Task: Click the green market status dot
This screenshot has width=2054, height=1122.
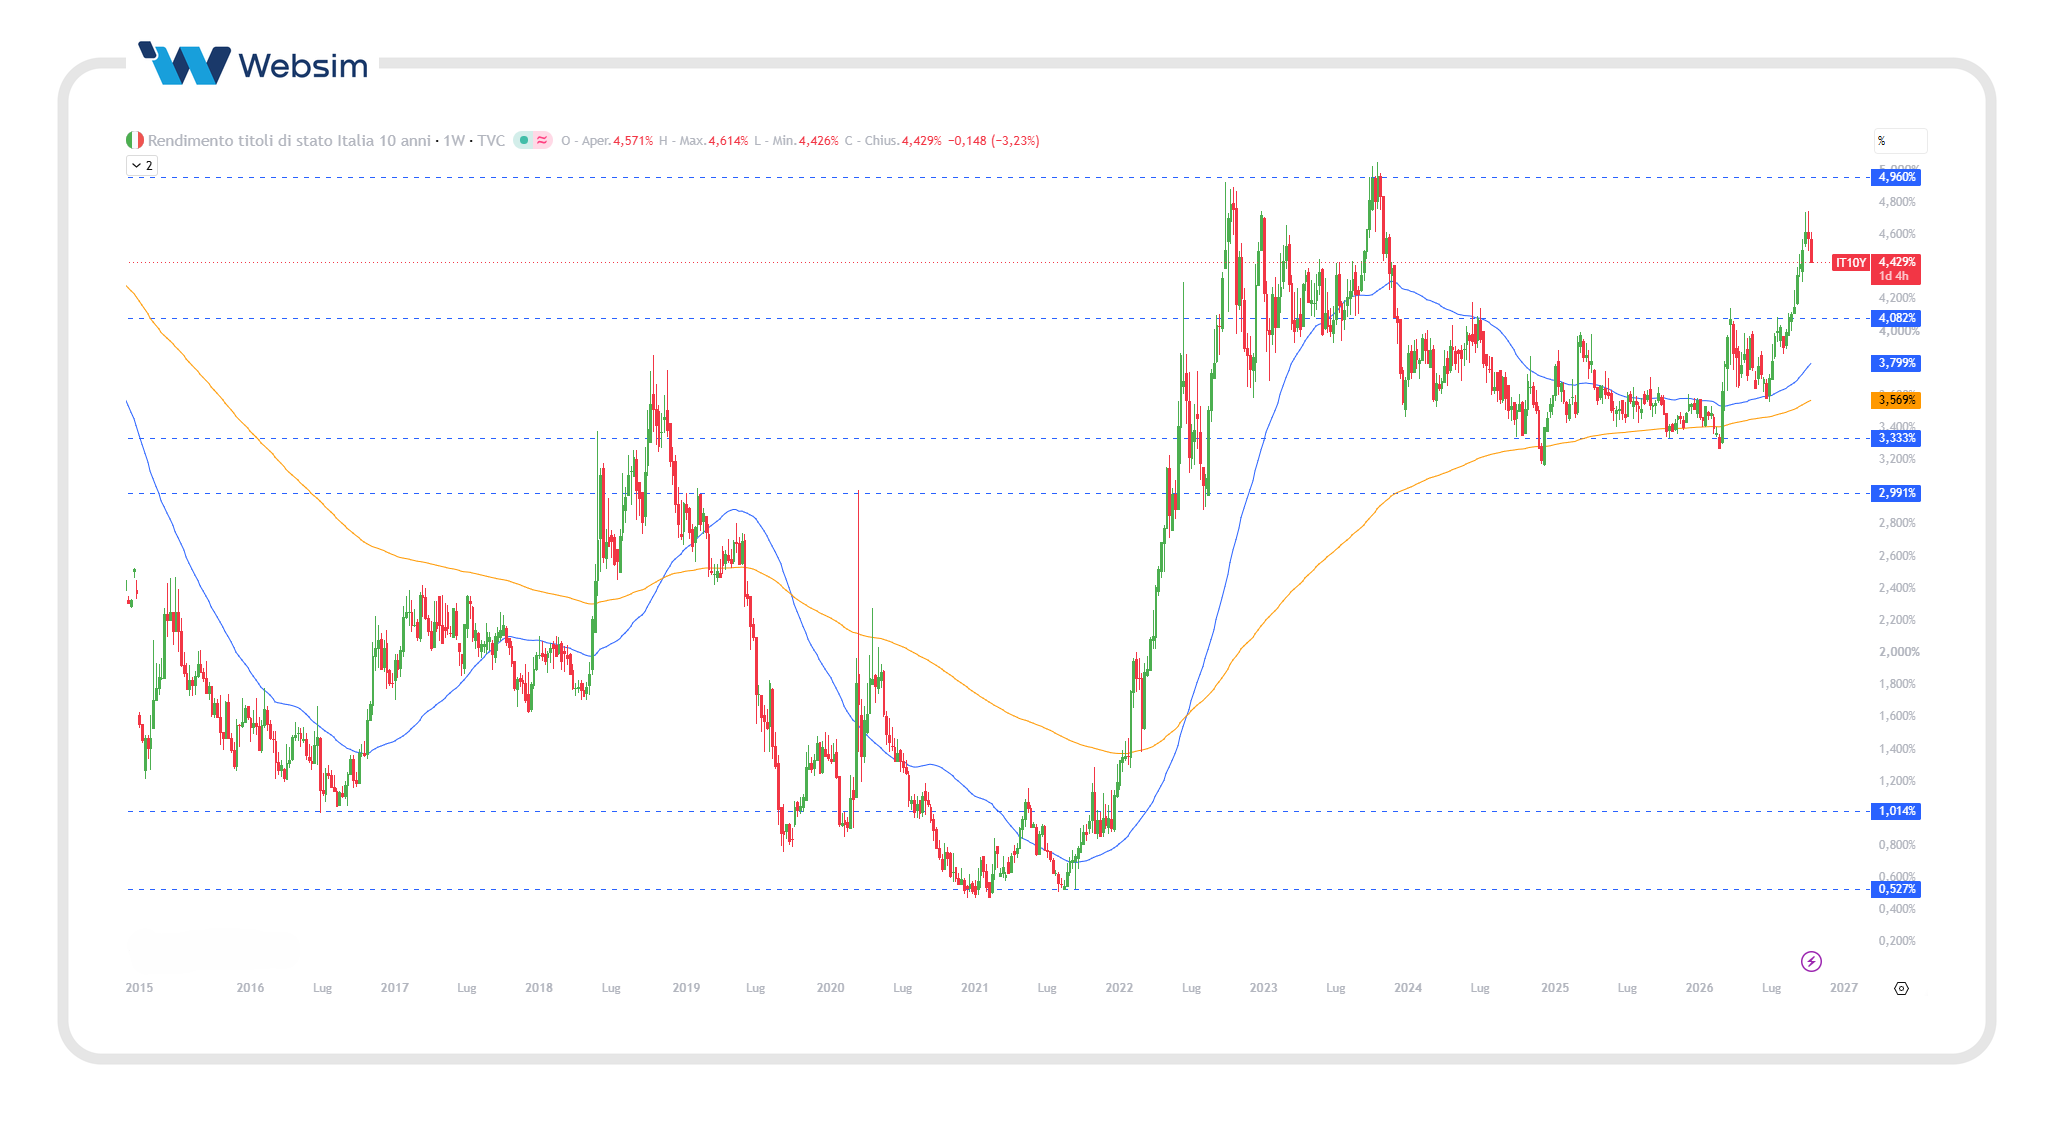Action: (x=524, y=140)
